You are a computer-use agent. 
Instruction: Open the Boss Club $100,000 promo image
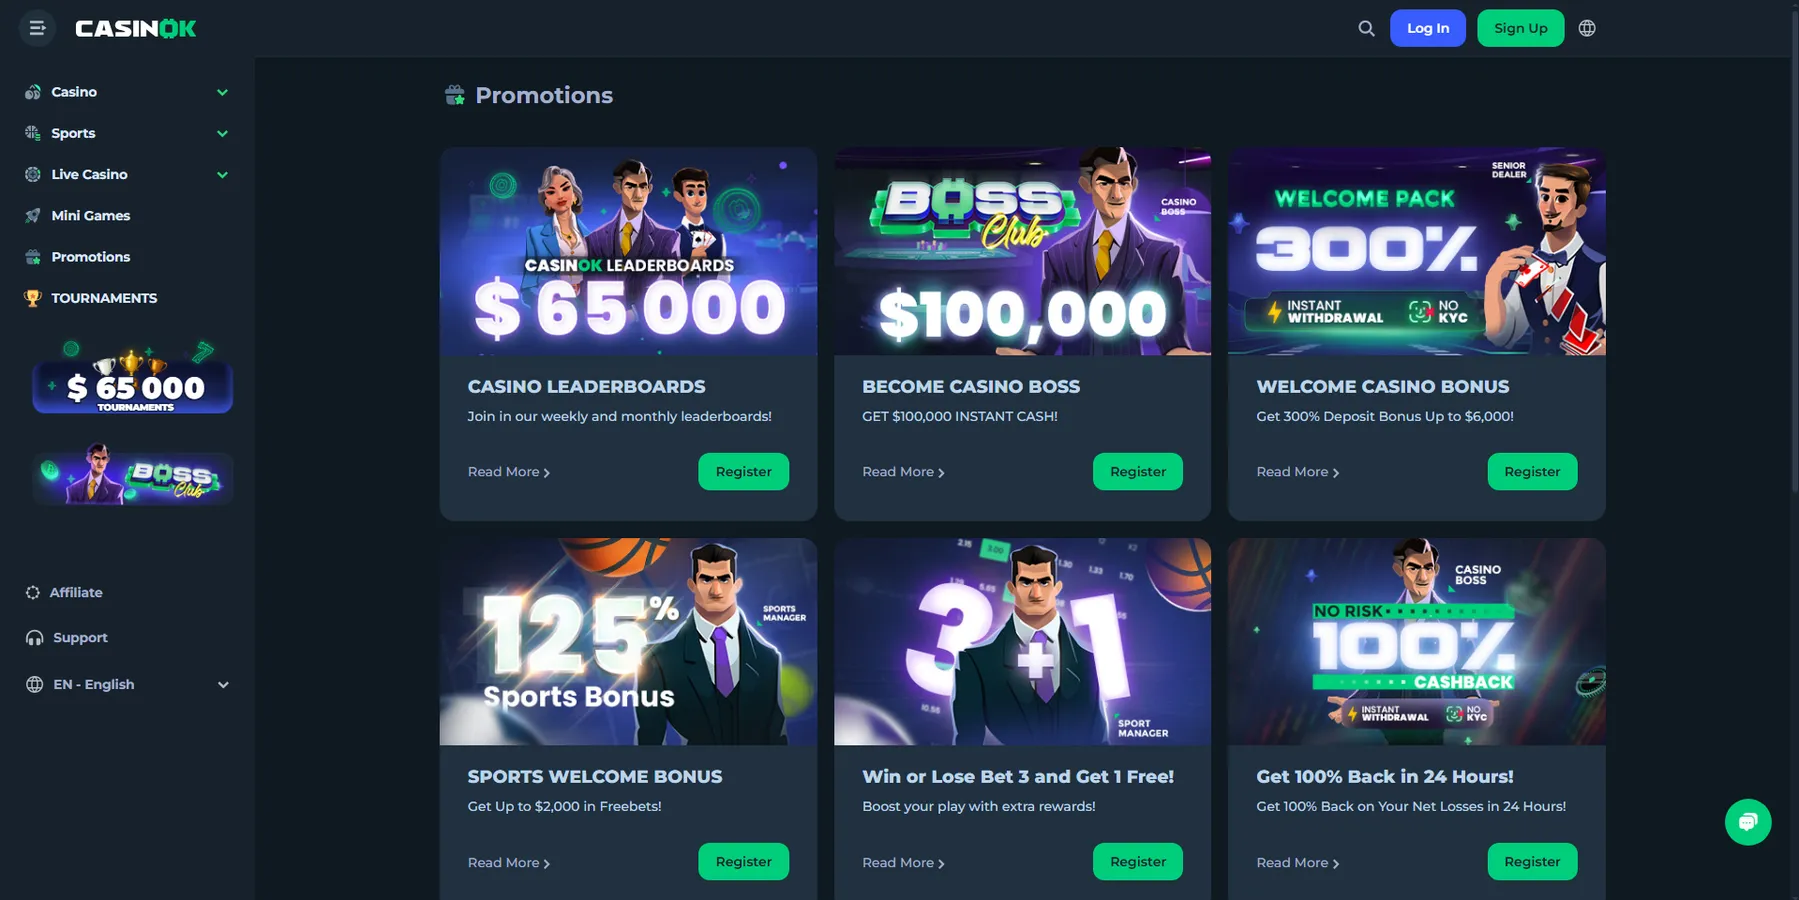click(x=1022, y=252)
